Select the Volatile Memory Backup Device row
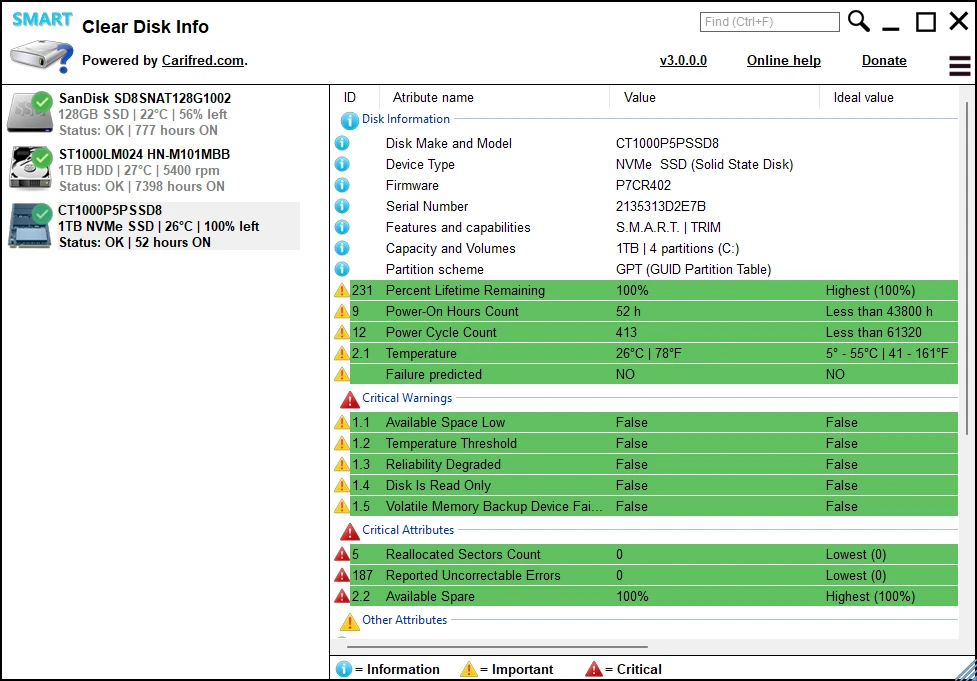977x681 pixels. click(x=646, y=507)
